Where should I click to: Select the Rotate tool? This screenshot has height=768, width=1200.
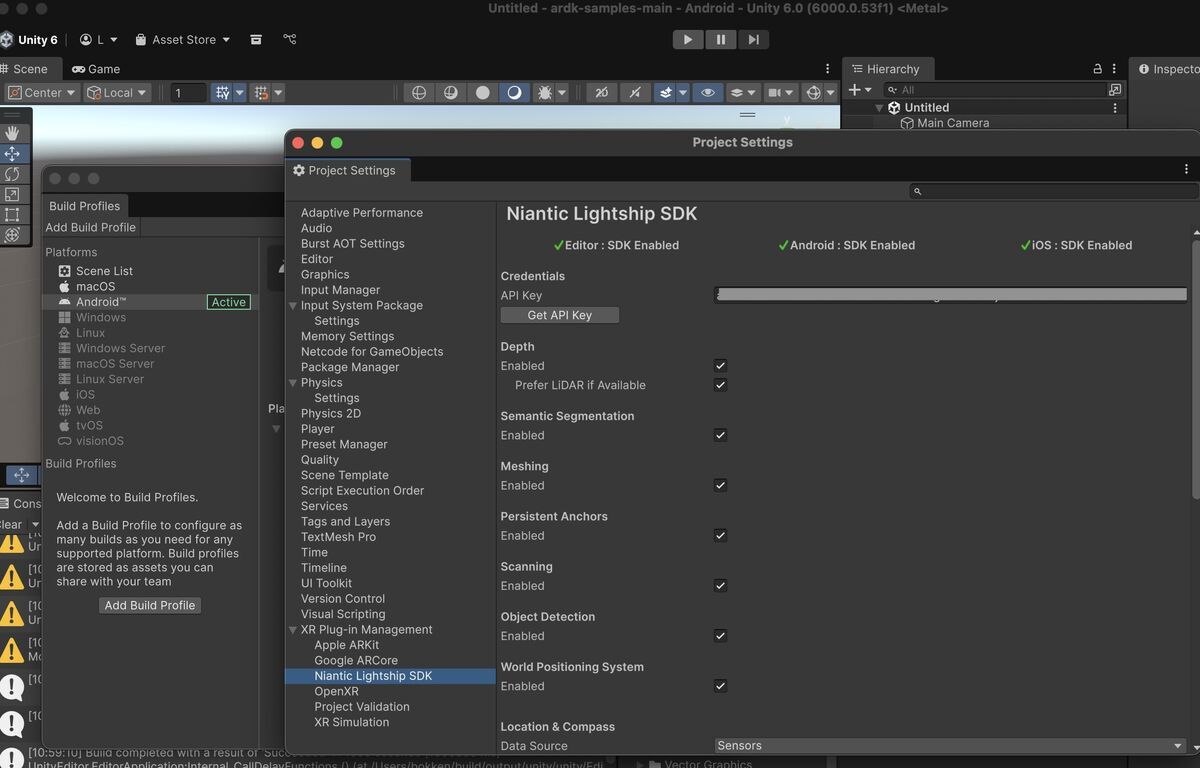13,174
